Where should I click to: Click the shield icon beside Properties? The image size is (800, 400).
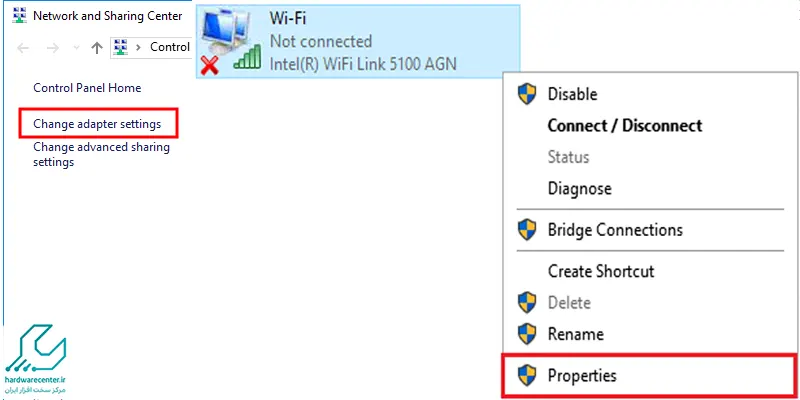tap(526, 376)
